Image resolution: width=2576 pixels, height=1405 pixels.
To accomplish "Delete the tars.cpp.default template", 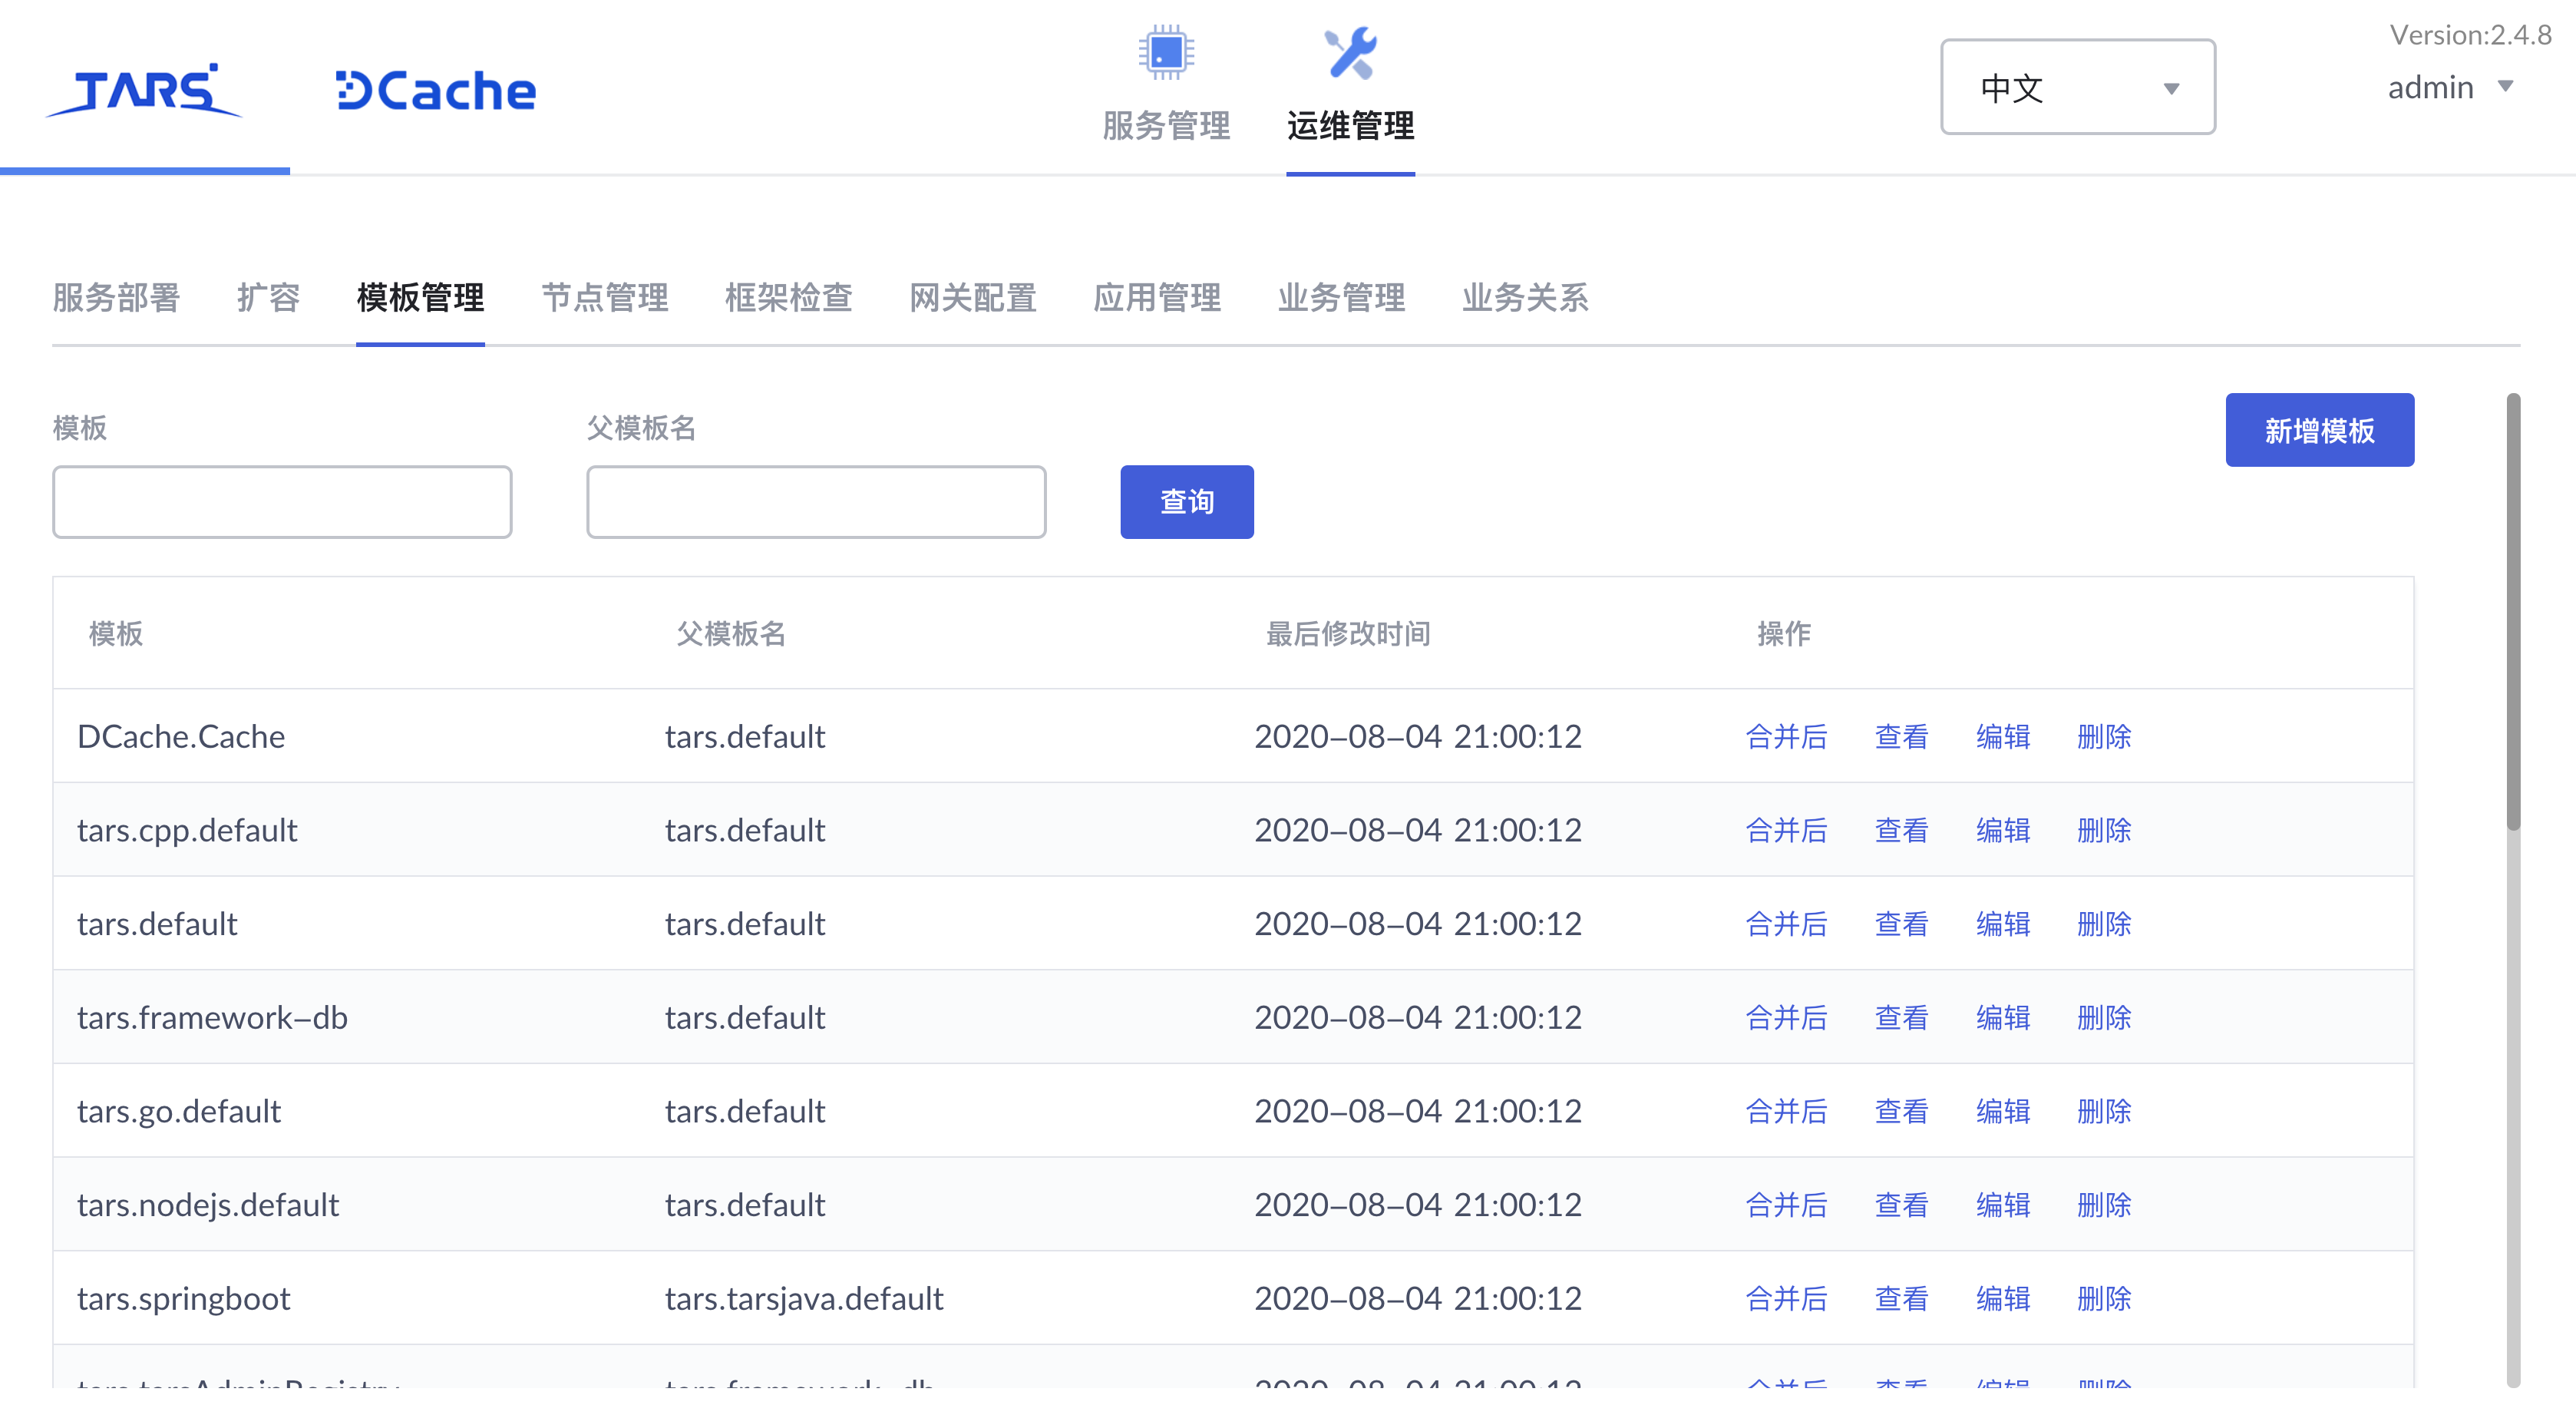I will 2103,829.
